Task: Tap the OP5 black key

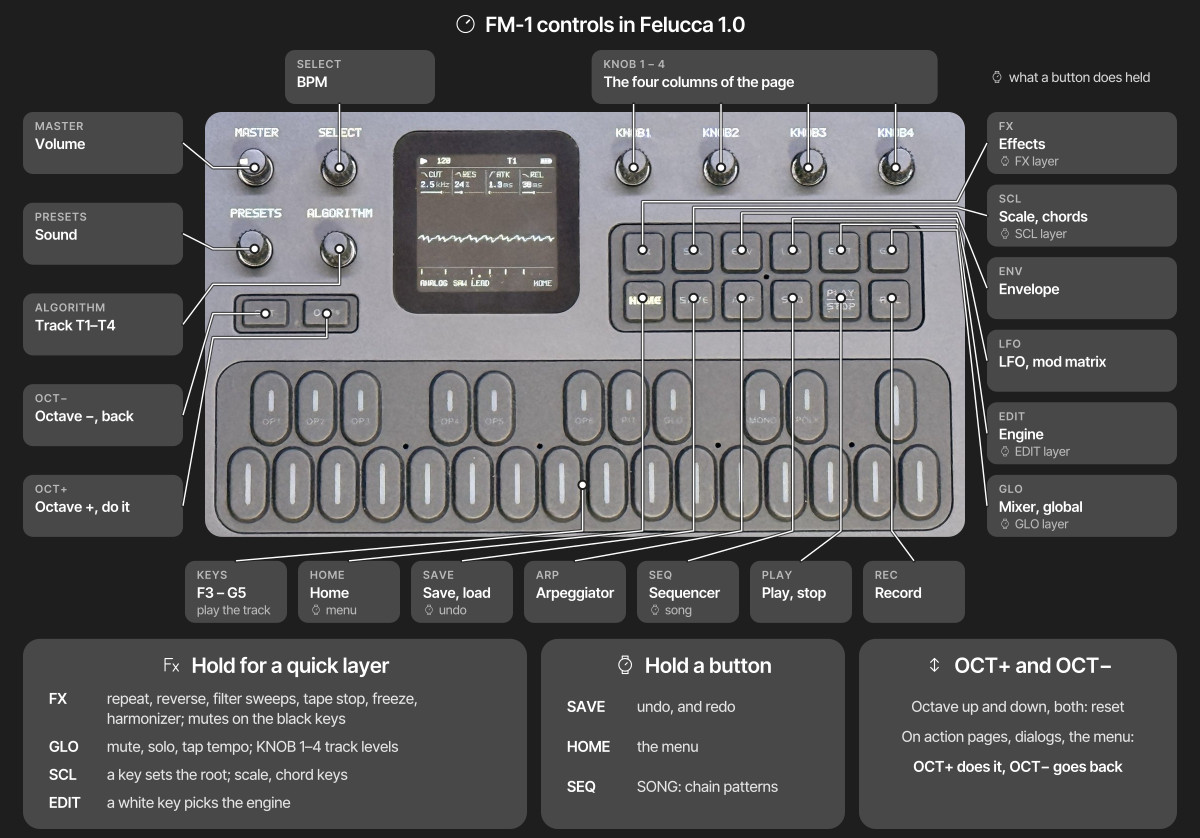Action: 494,407
